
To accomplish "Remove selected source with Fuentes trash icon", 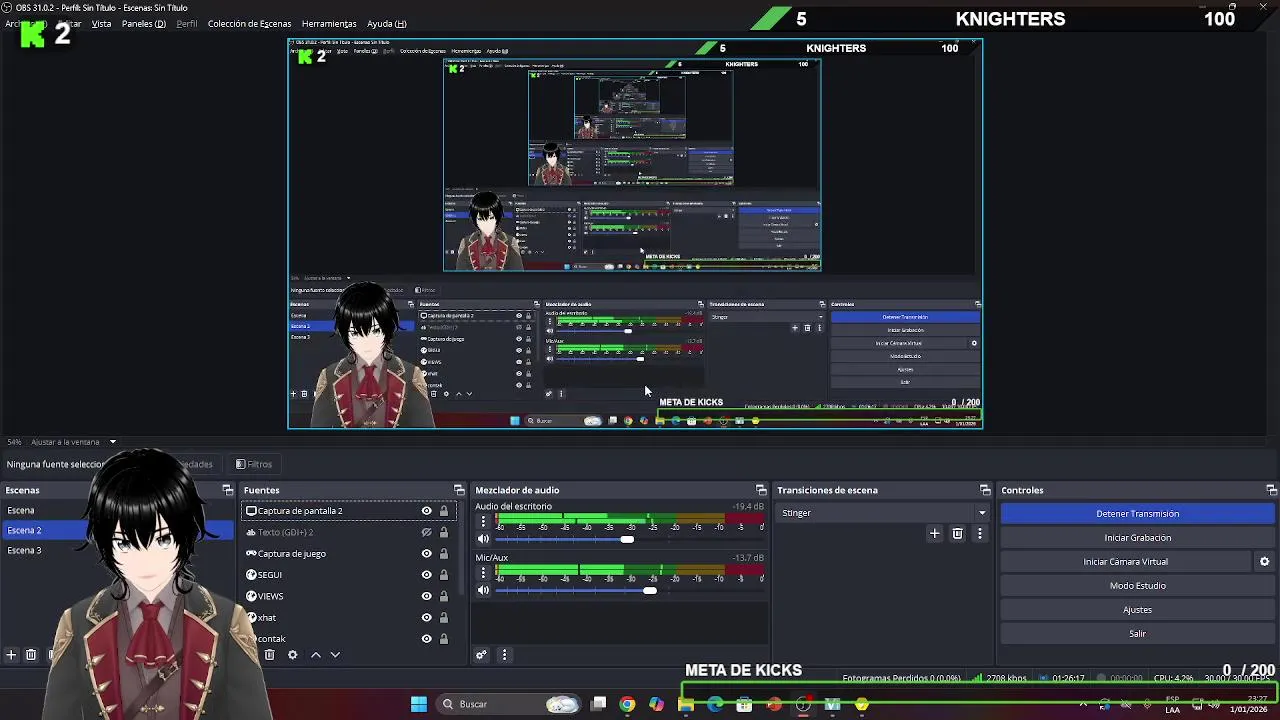I will point(269,655).
